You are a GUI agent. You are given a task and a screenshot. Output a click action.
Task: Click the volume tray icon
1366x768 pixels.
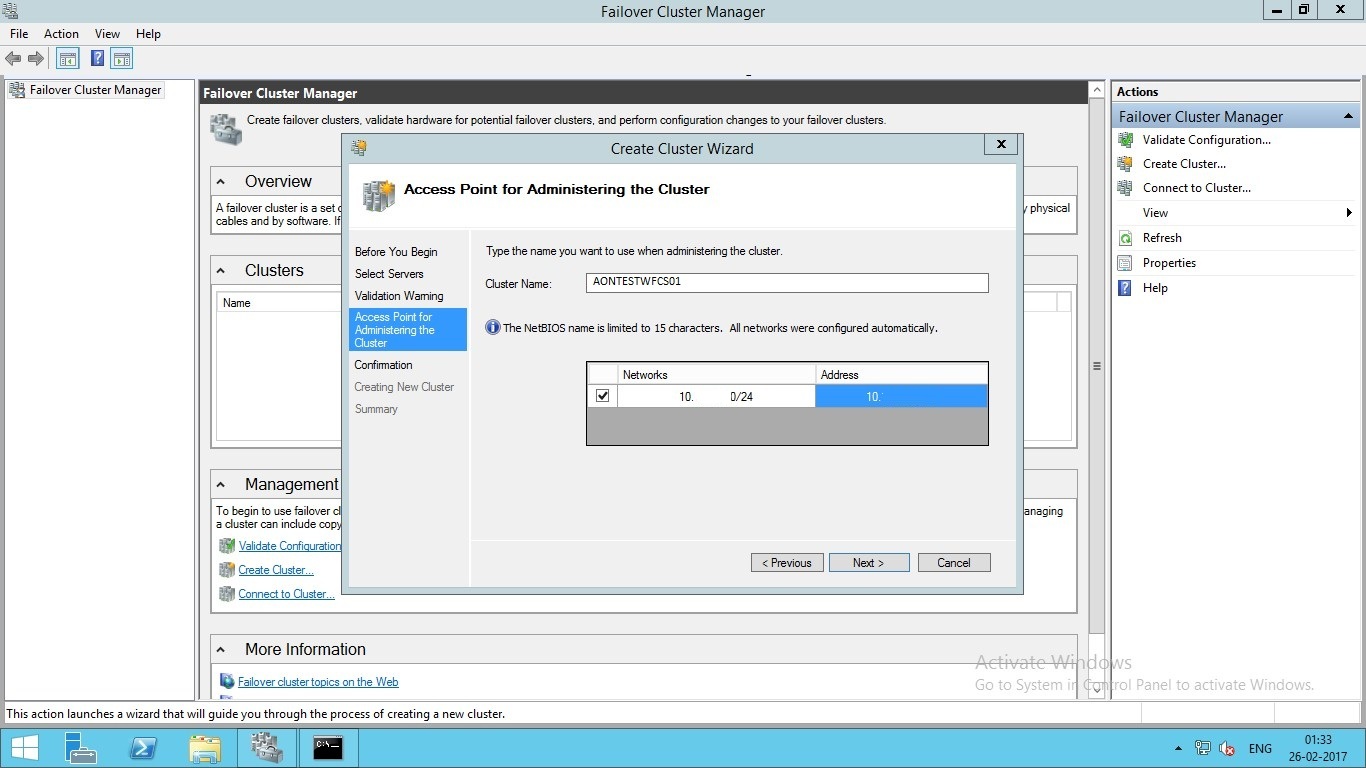[x=1227, y=748]
